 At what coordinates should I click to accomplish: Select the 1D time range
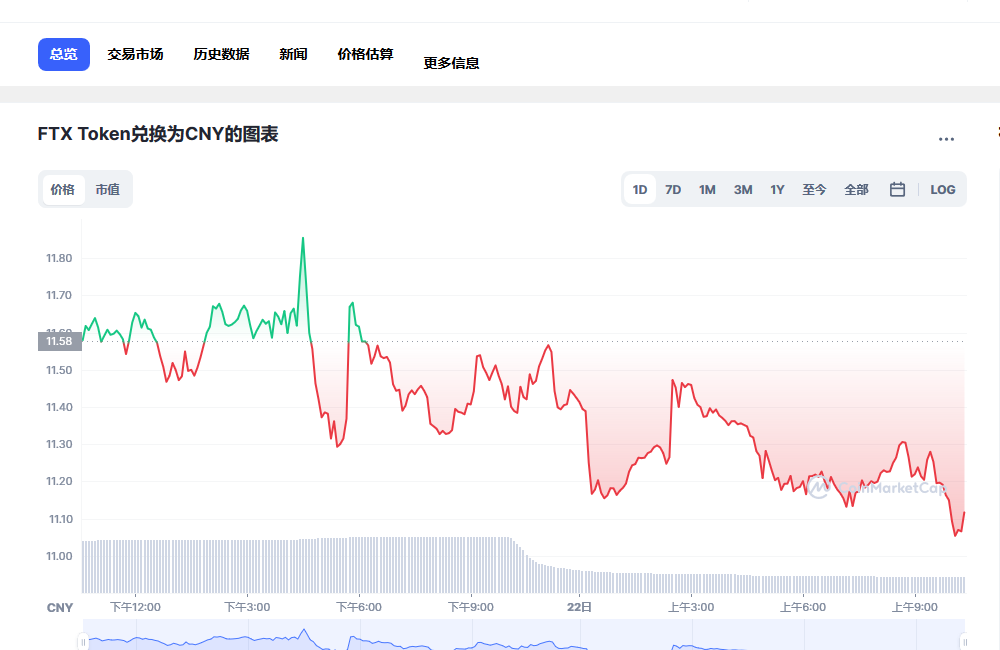640,189
